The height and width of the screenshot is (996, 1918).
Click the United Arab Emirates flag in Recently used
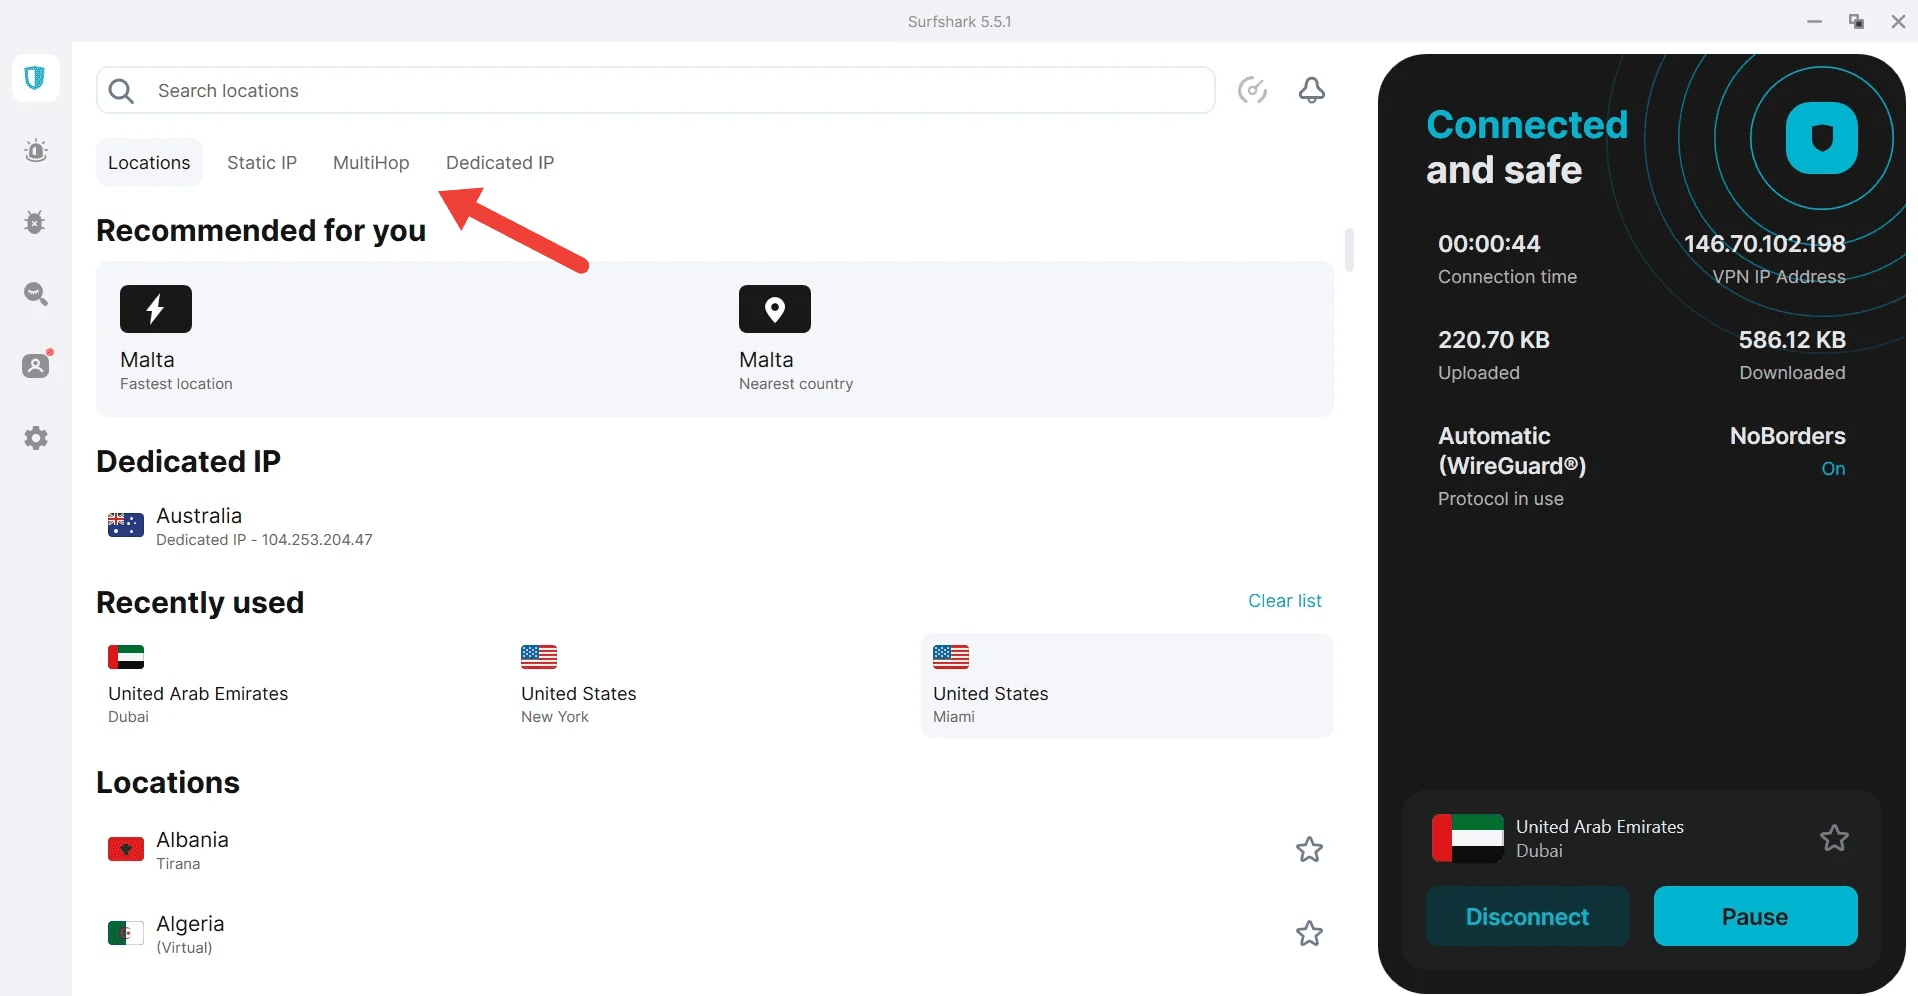pyautogui.click(x=126, y=657)
